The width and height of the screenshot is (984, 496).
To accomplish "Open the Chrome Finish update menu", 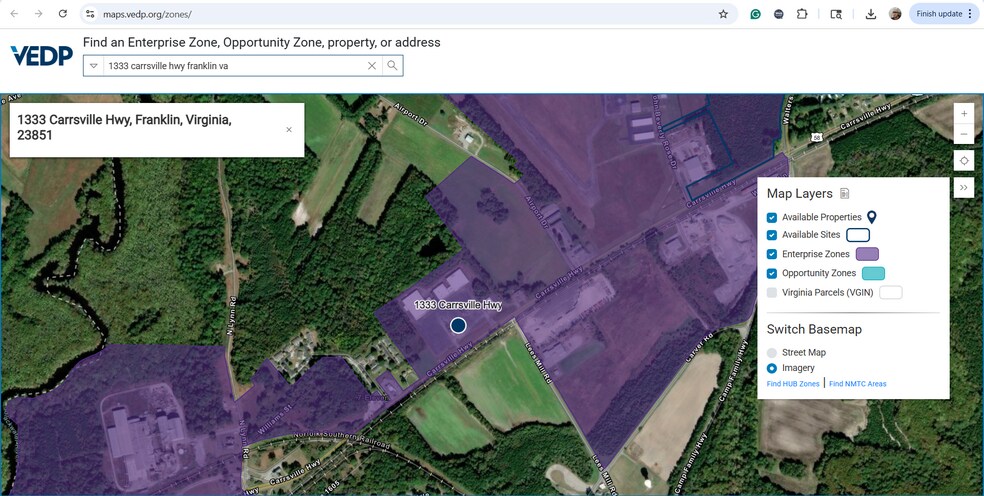I will pos(944,14).
